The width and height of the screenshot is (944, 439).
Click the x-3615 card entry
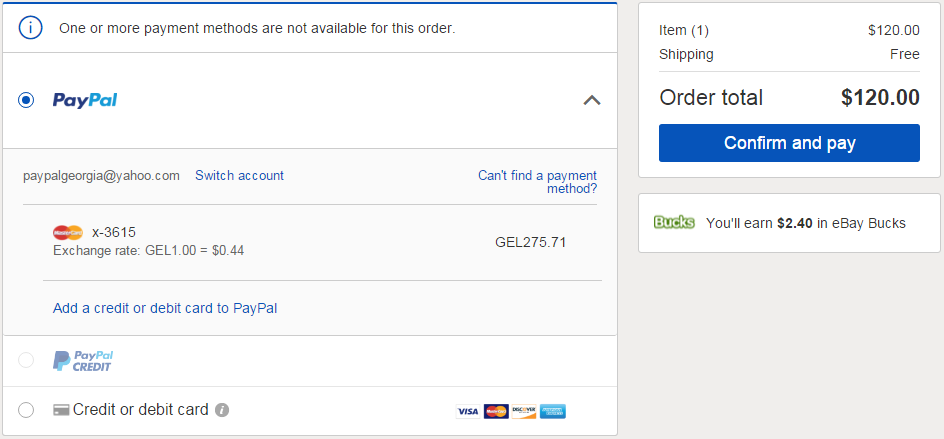click(114, 232)
